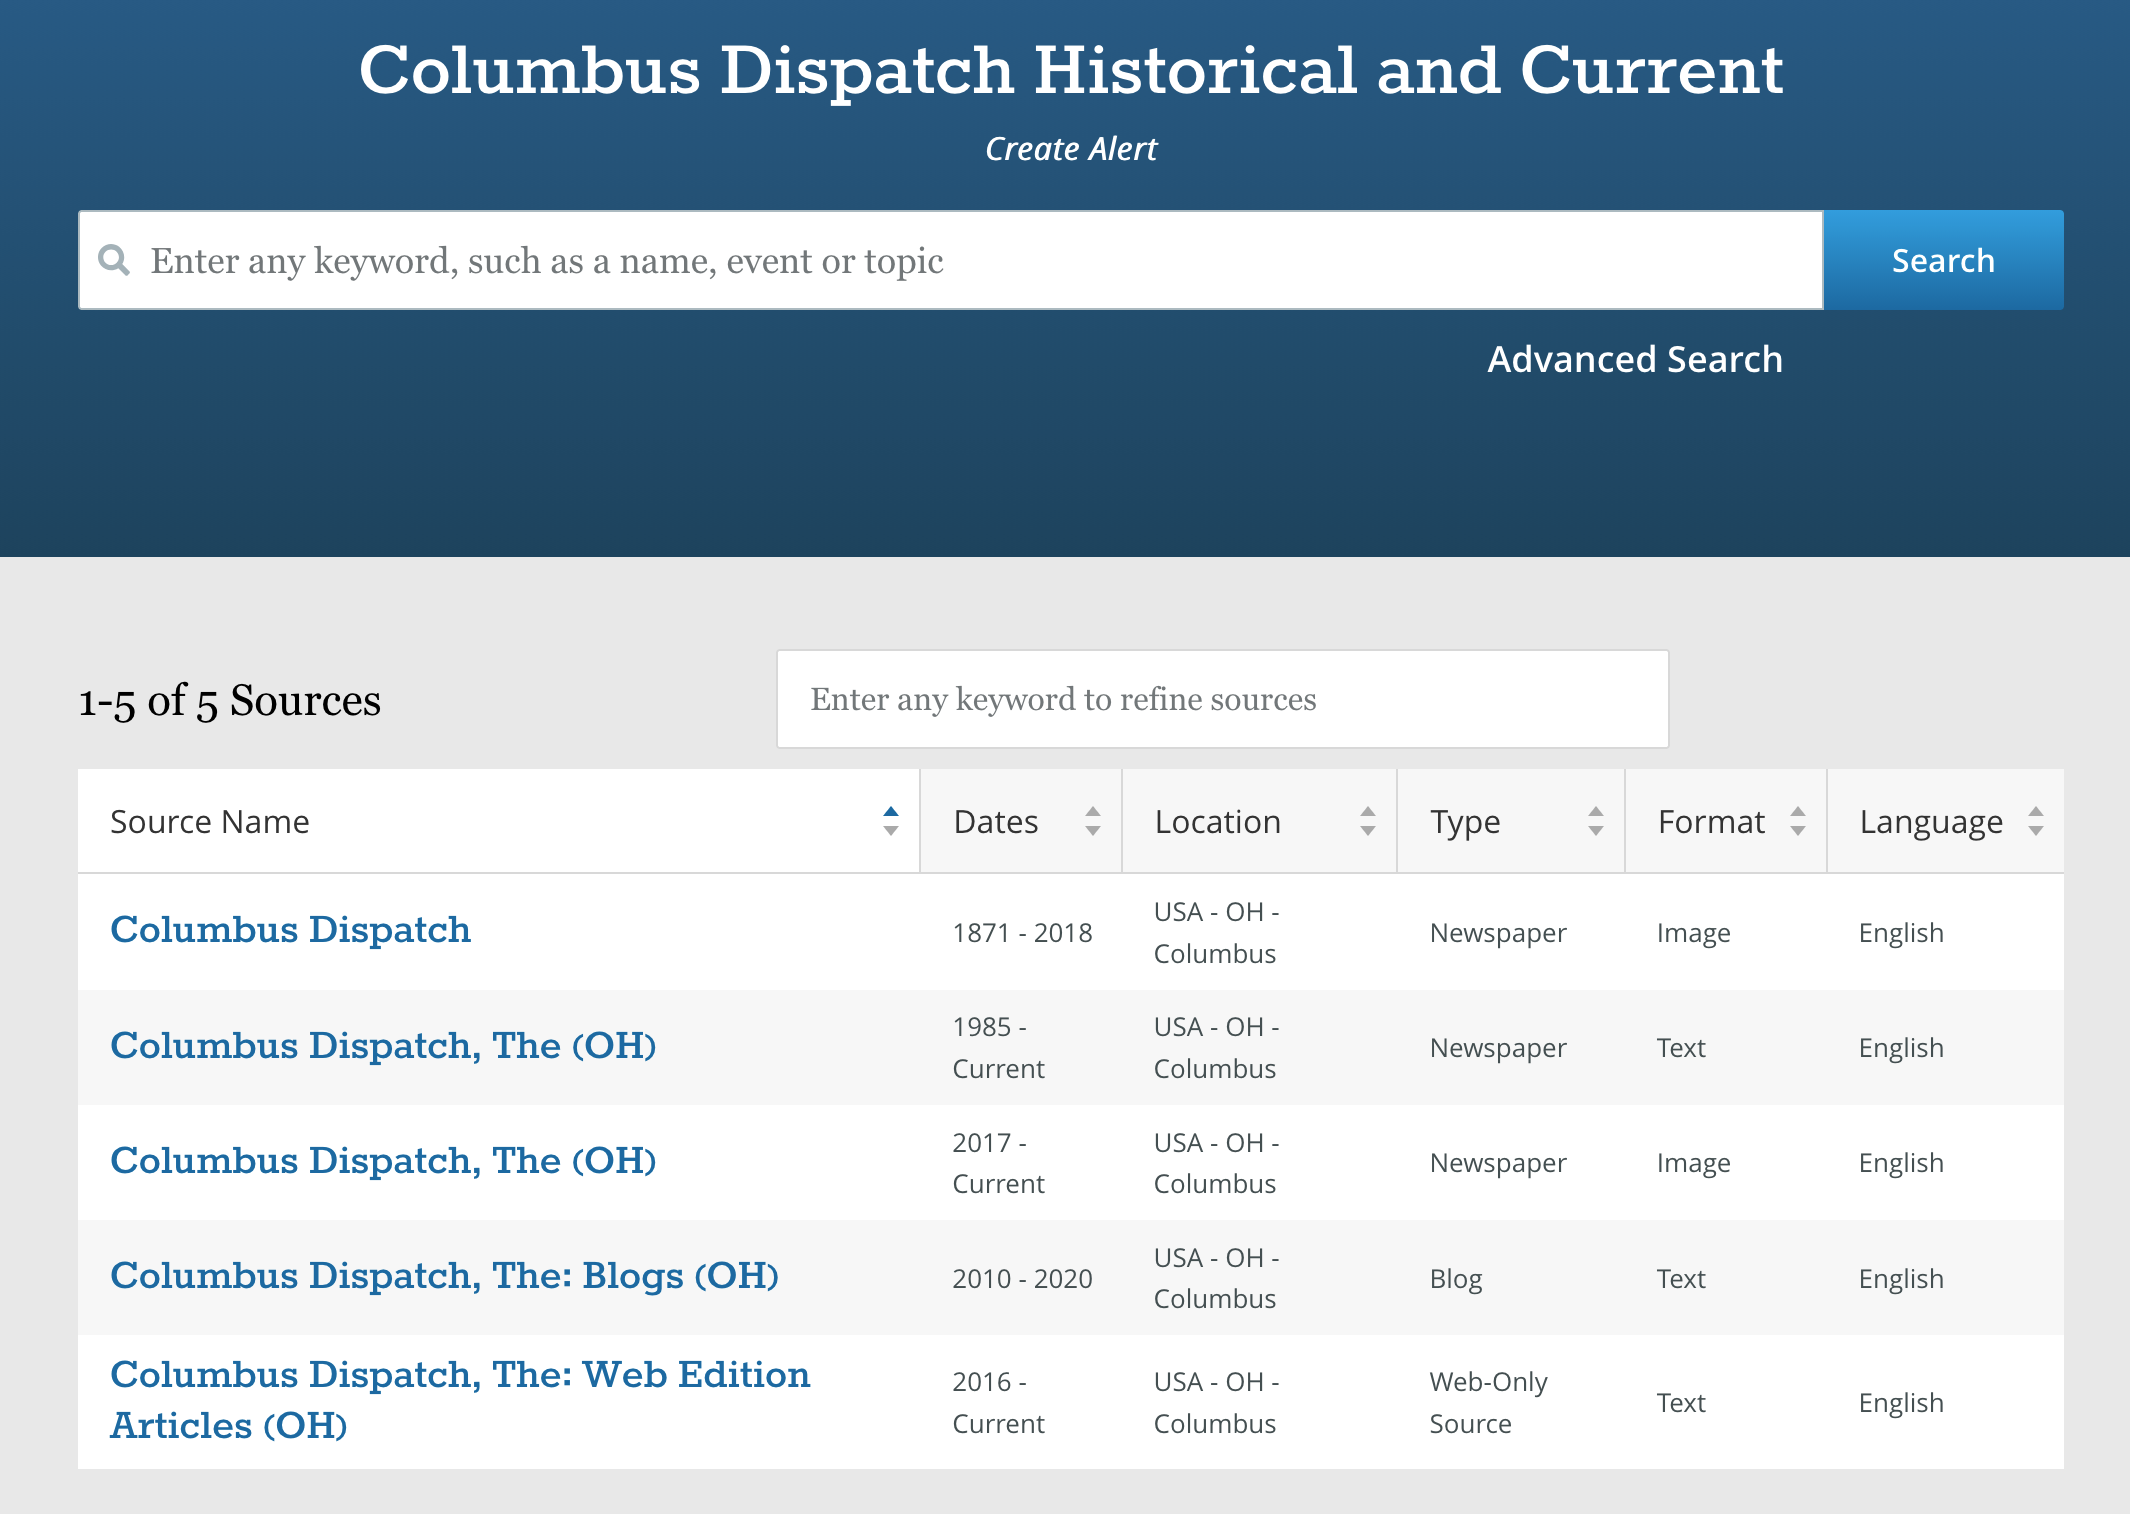
Task: Click the Language column header label
Action: pos(1930,822)
